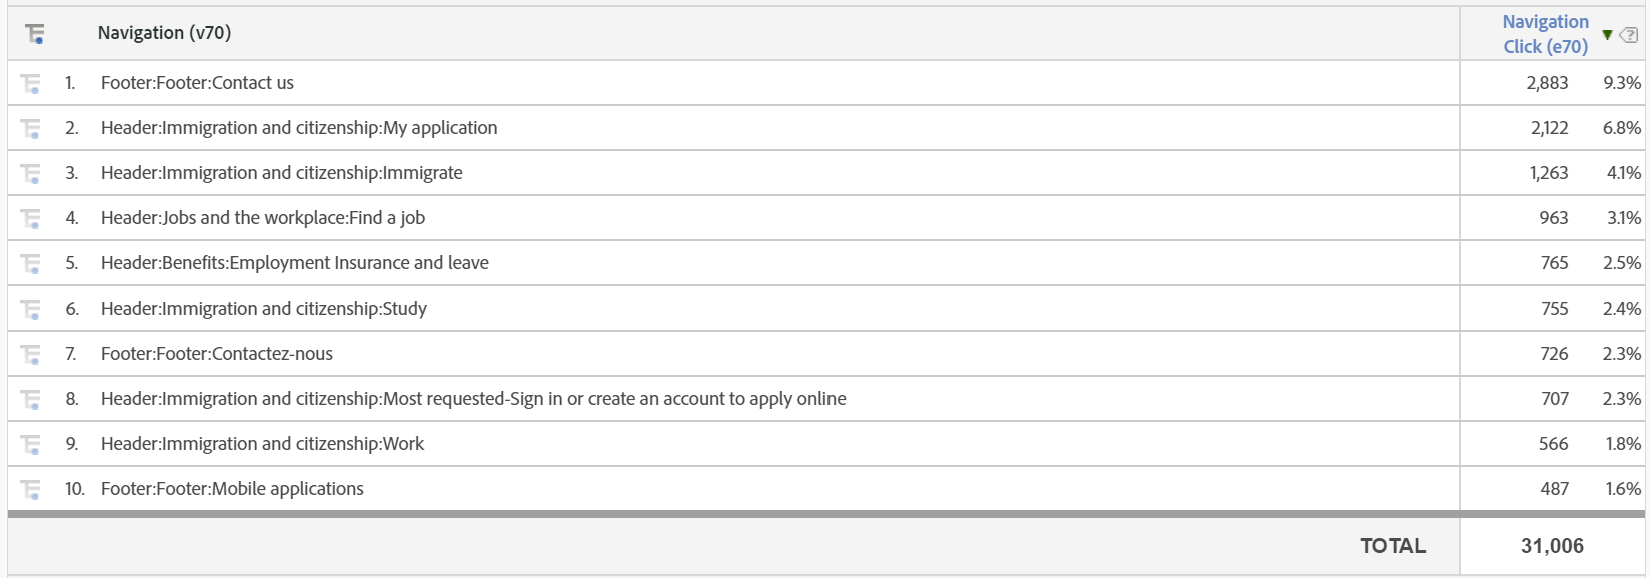Select the dimension icon next to Header:Immigration and citizenship:Immigrate
Image resolution: width=1650 pixels, height=578 pixels.
[x=30, y=172]
